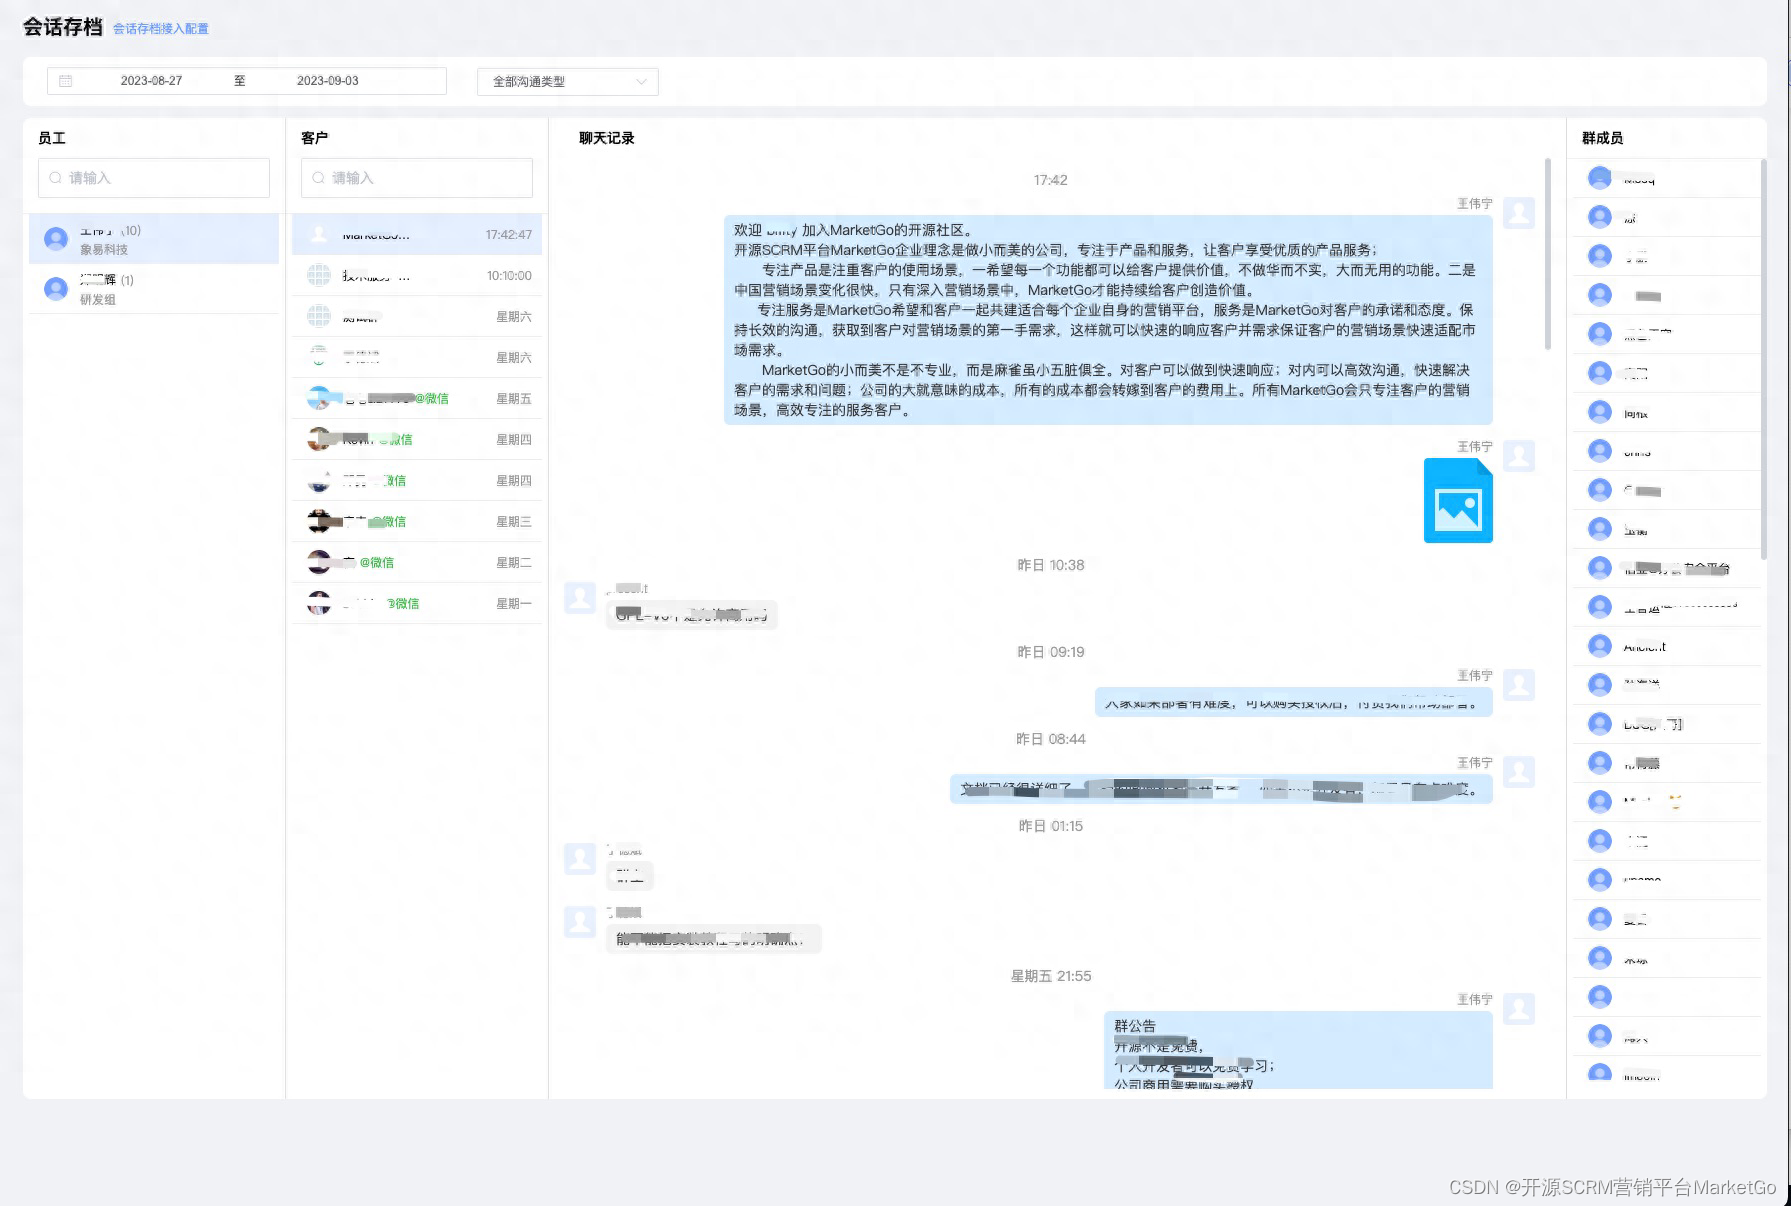This screenshot has width=1791, height=1206.
Task: Click the 群成员 list scrollbar
Action: pos(1763,358)
